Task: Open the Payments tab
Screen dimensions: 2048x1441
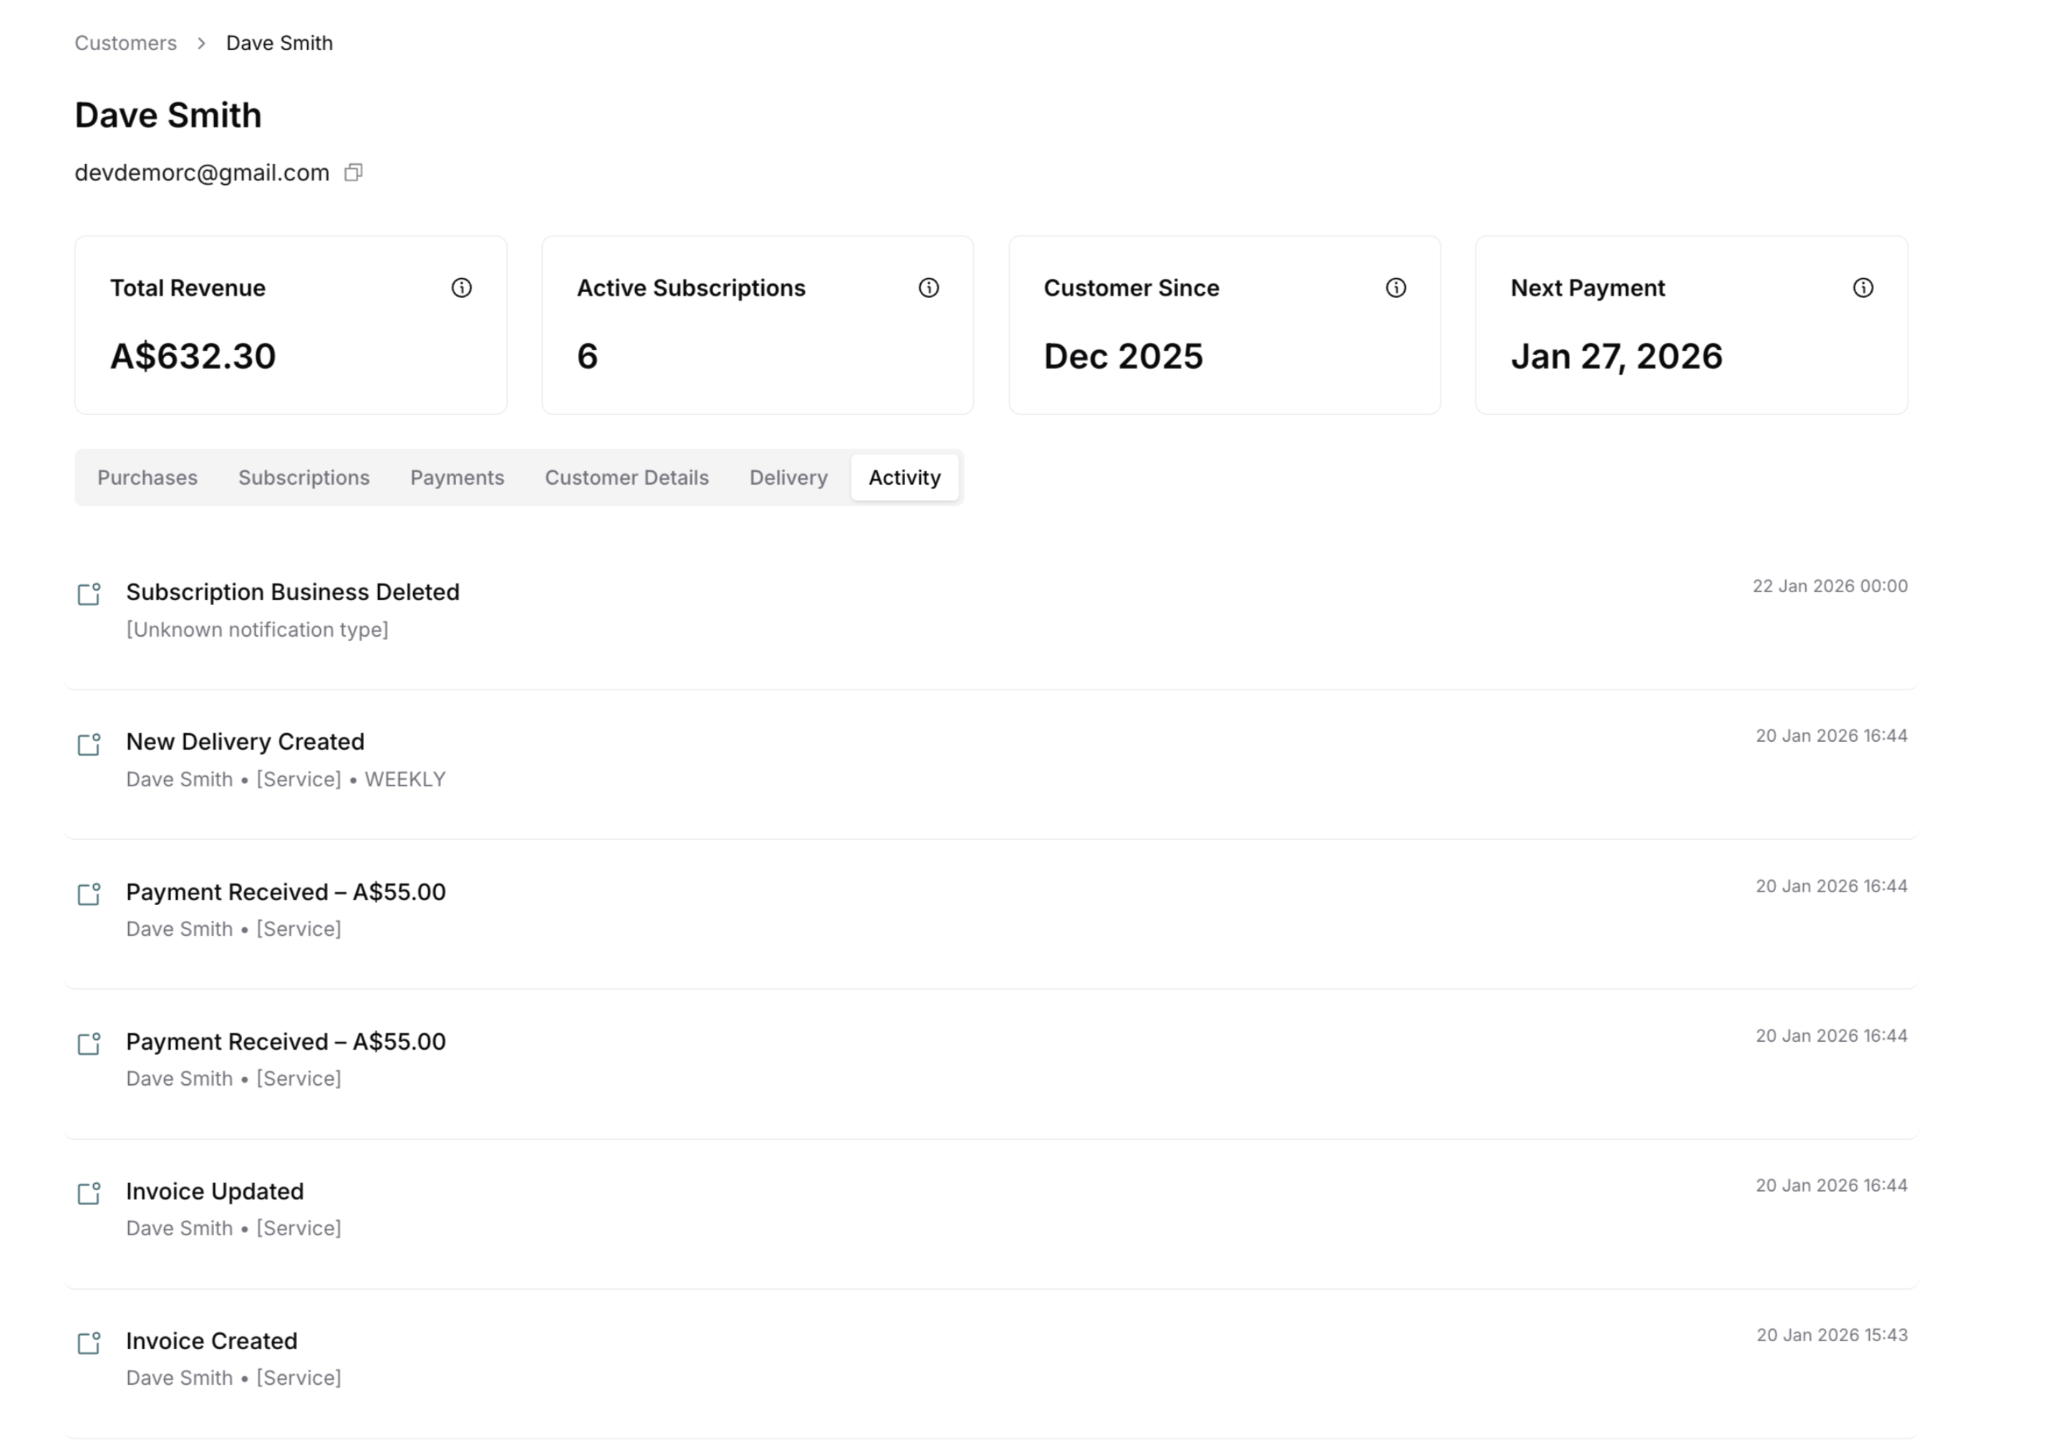Action: point(457,478)
